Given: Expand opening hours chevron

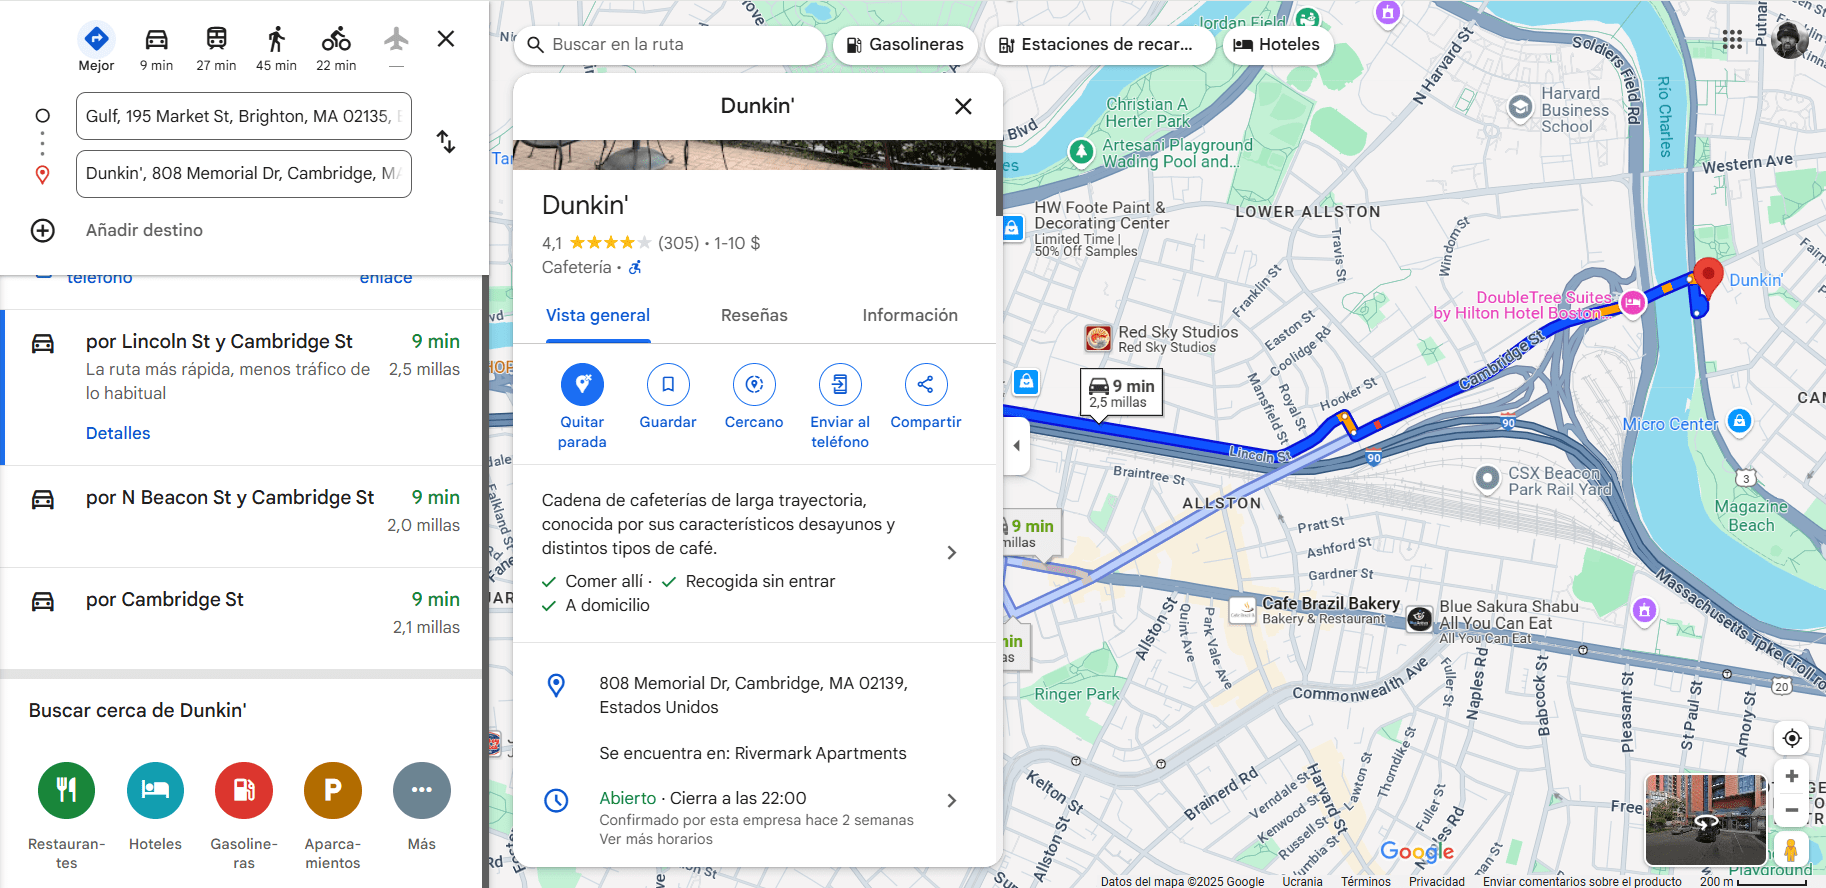Looking at the screenshot, I should [951, 800].
